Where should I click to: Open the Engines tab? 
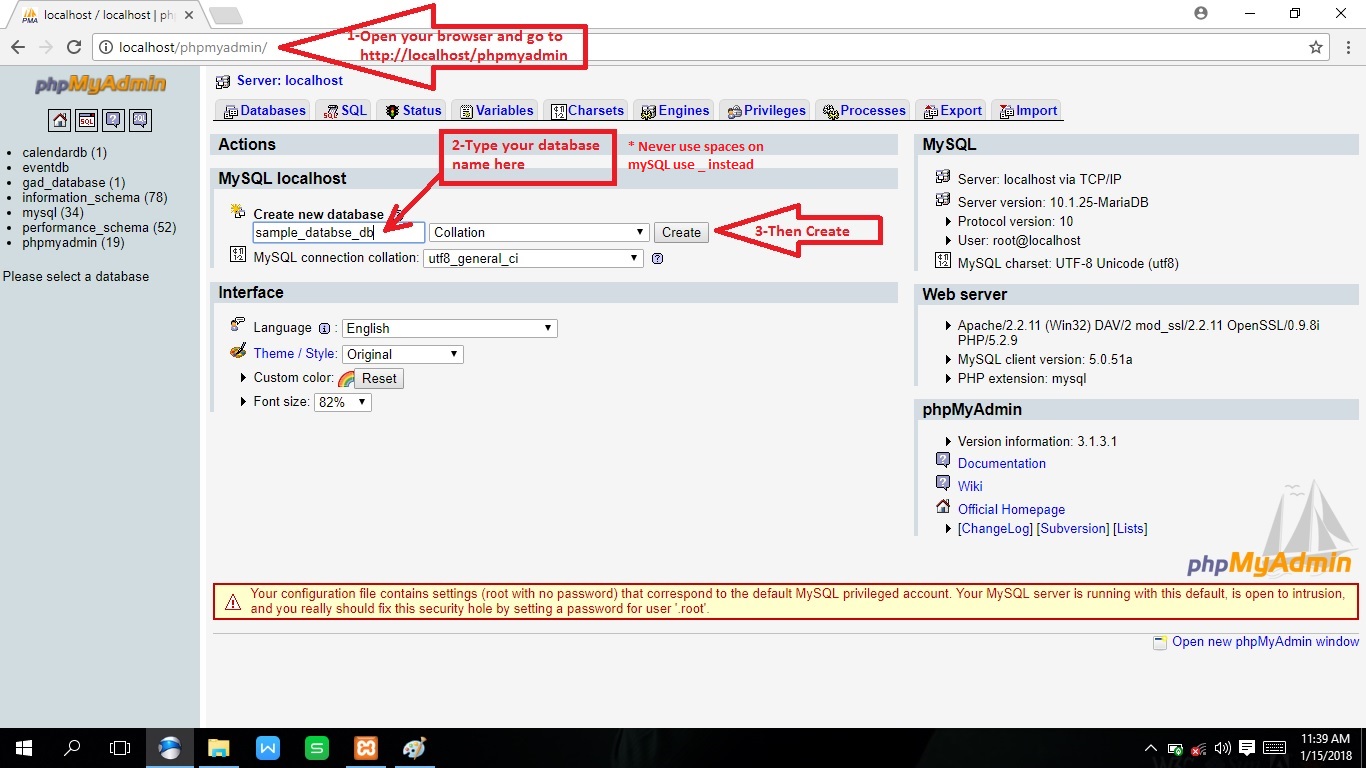click(675, 111)
